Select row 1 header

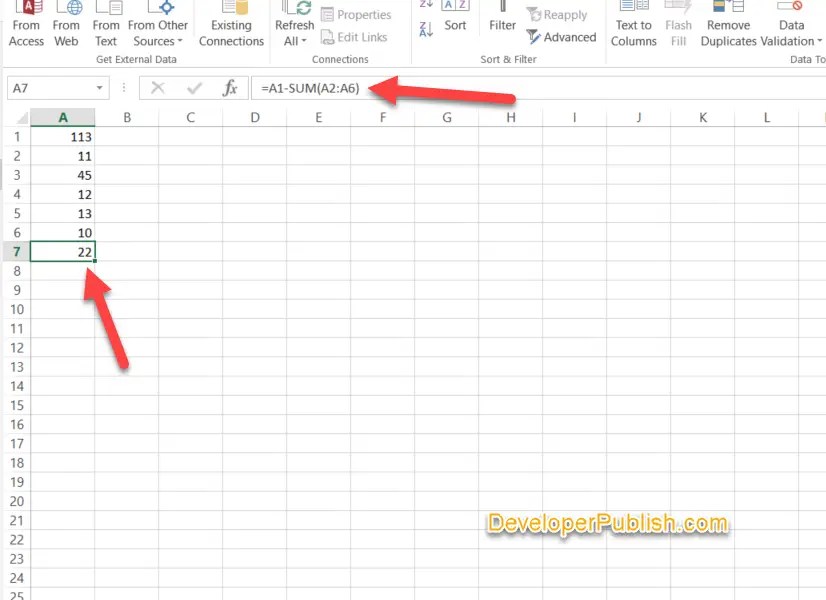pyautogui.click(x=17, y=137)
